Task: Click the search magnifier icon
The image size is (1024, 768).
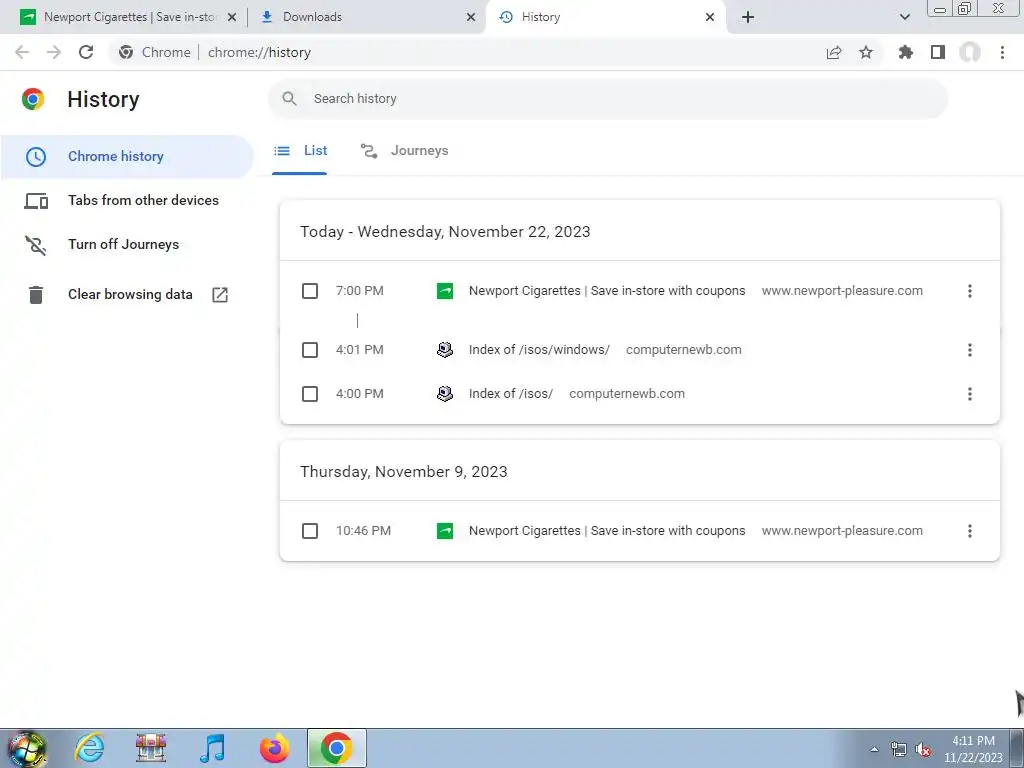Action: 289,99
